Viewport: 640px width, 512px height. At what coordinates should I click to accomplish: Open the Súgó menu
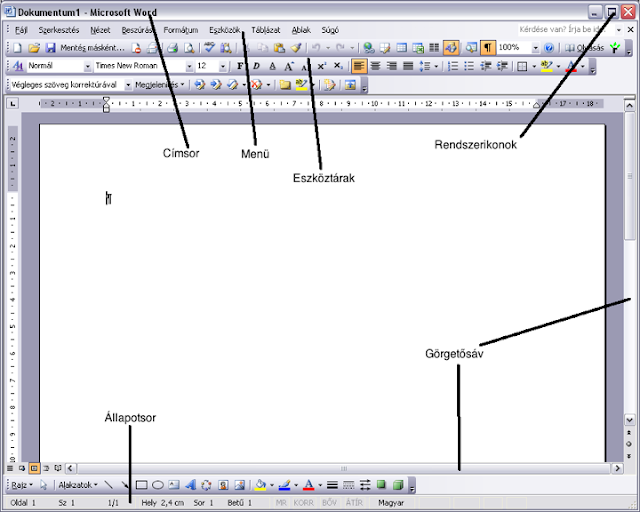pos(330,30)
